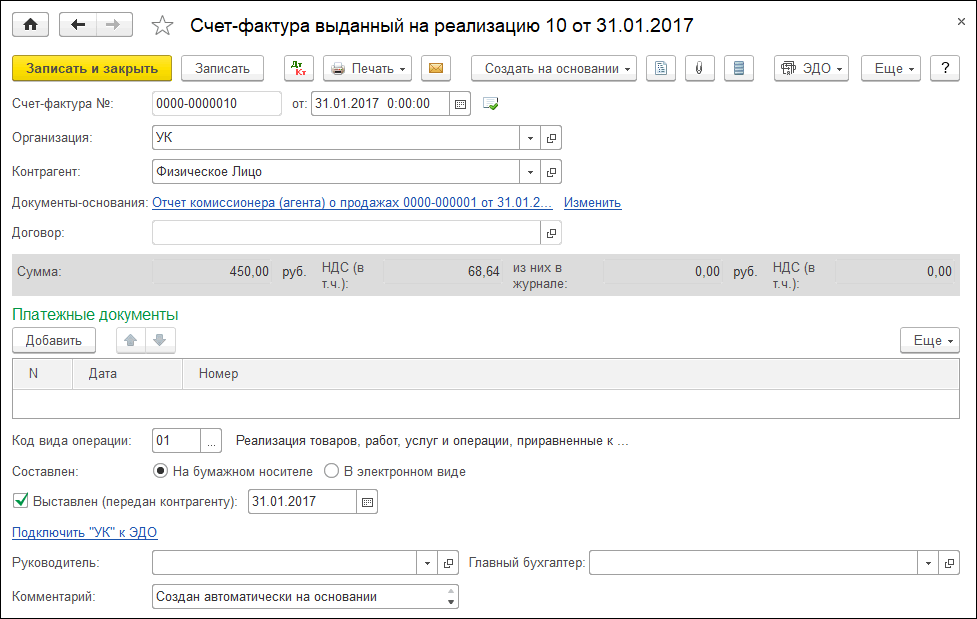
Task: Select На бумажном носителе radio option
Action: [160, 471]
